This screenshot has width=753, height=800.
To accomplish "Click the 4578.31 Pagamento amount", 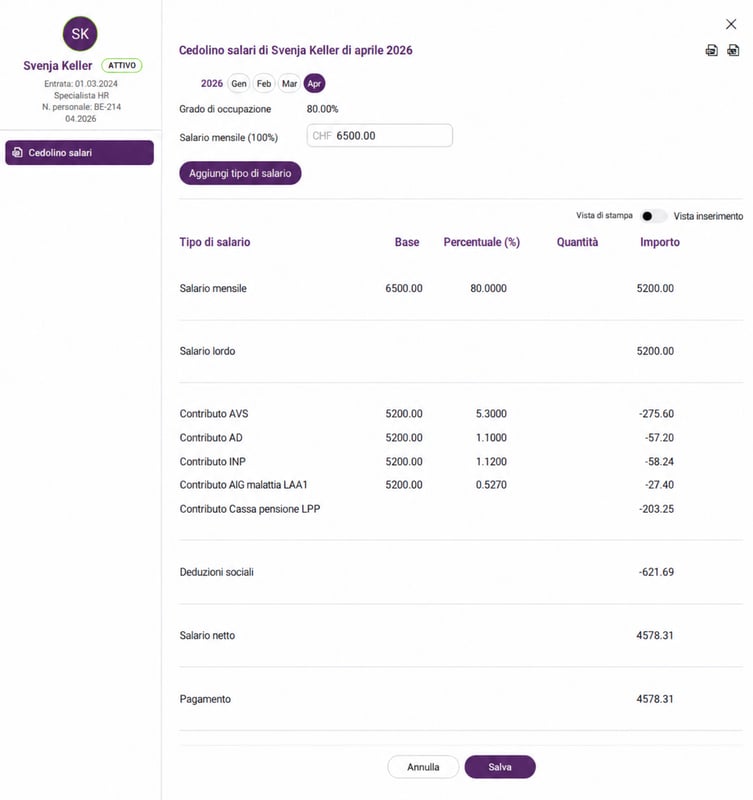I will click(655, 699).
